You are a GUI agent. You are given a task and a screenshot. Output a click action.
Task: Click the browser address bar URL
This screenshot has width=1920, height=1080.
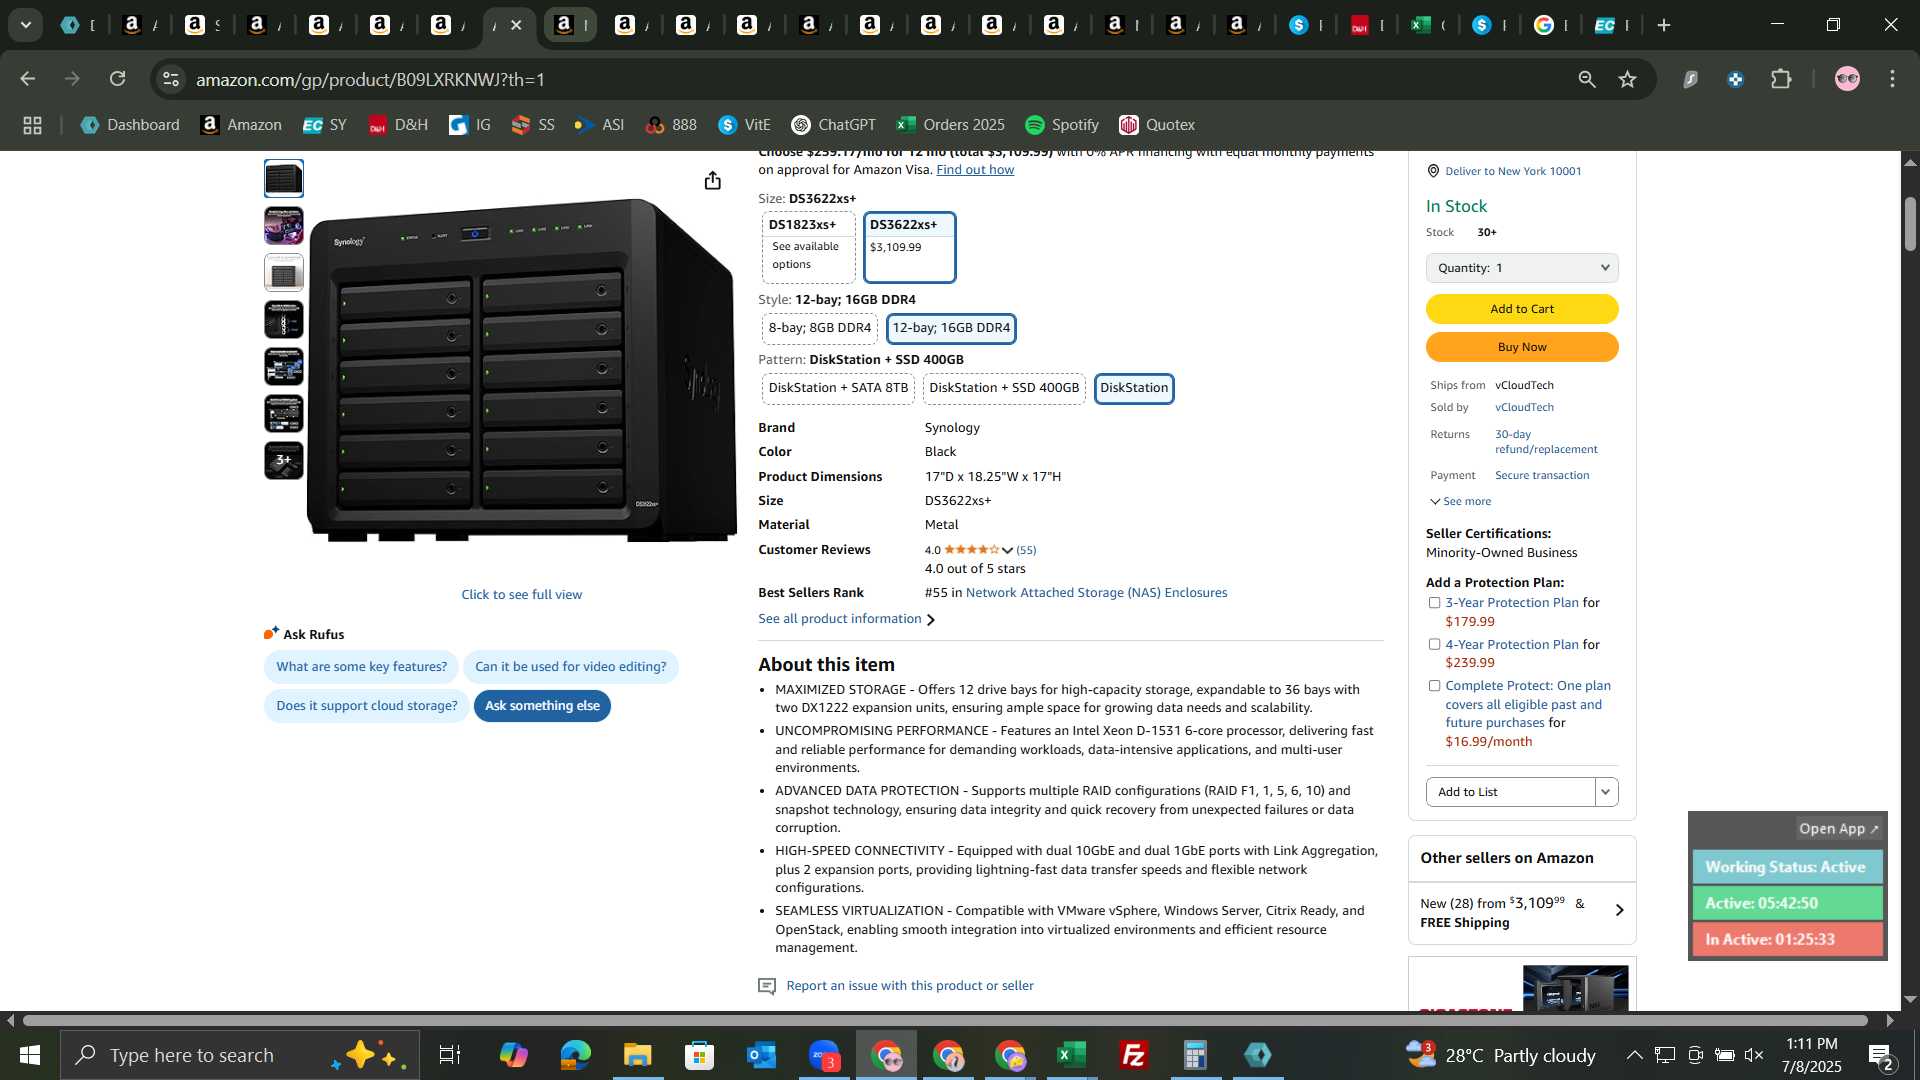[370, 79]
